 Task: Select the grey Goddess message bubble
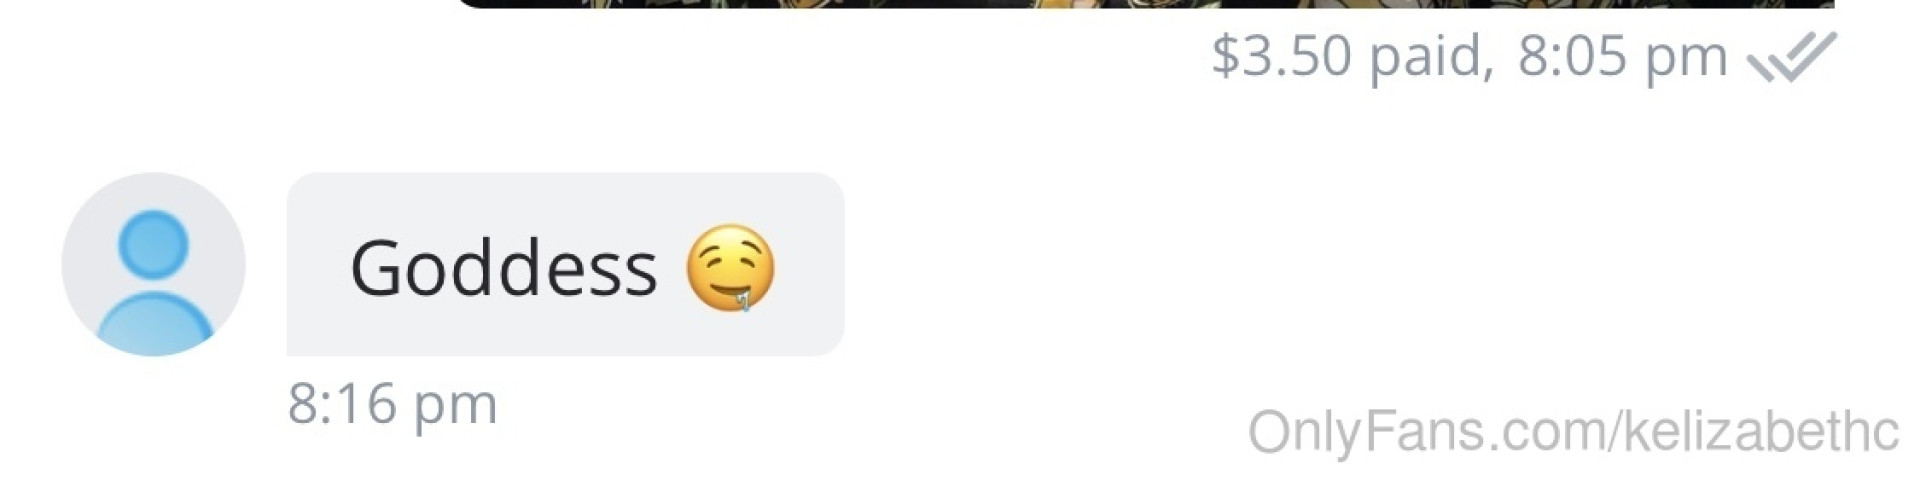click(x=565, y=264)
